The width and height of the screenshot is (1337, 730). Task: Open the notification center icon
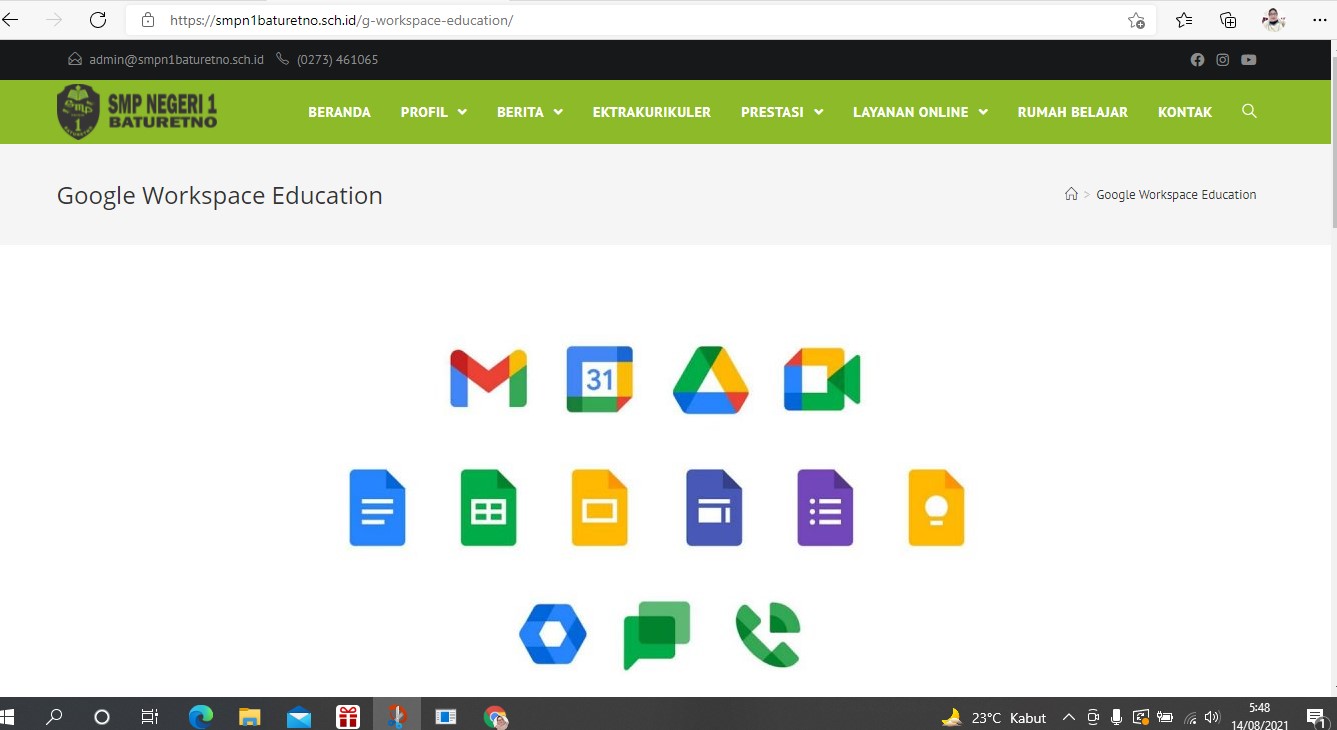click(x=1316, y=716)
